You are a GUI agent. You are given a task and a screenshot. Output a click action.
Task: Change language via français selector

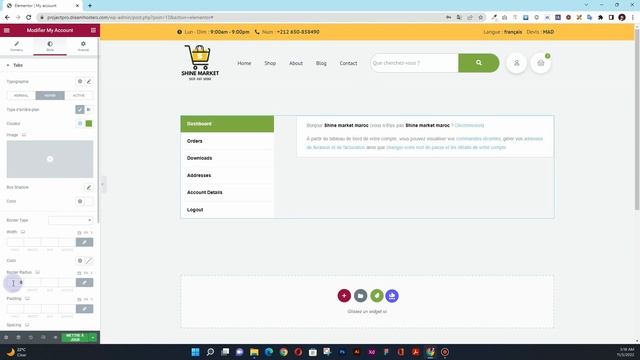[x=513, y=32]
